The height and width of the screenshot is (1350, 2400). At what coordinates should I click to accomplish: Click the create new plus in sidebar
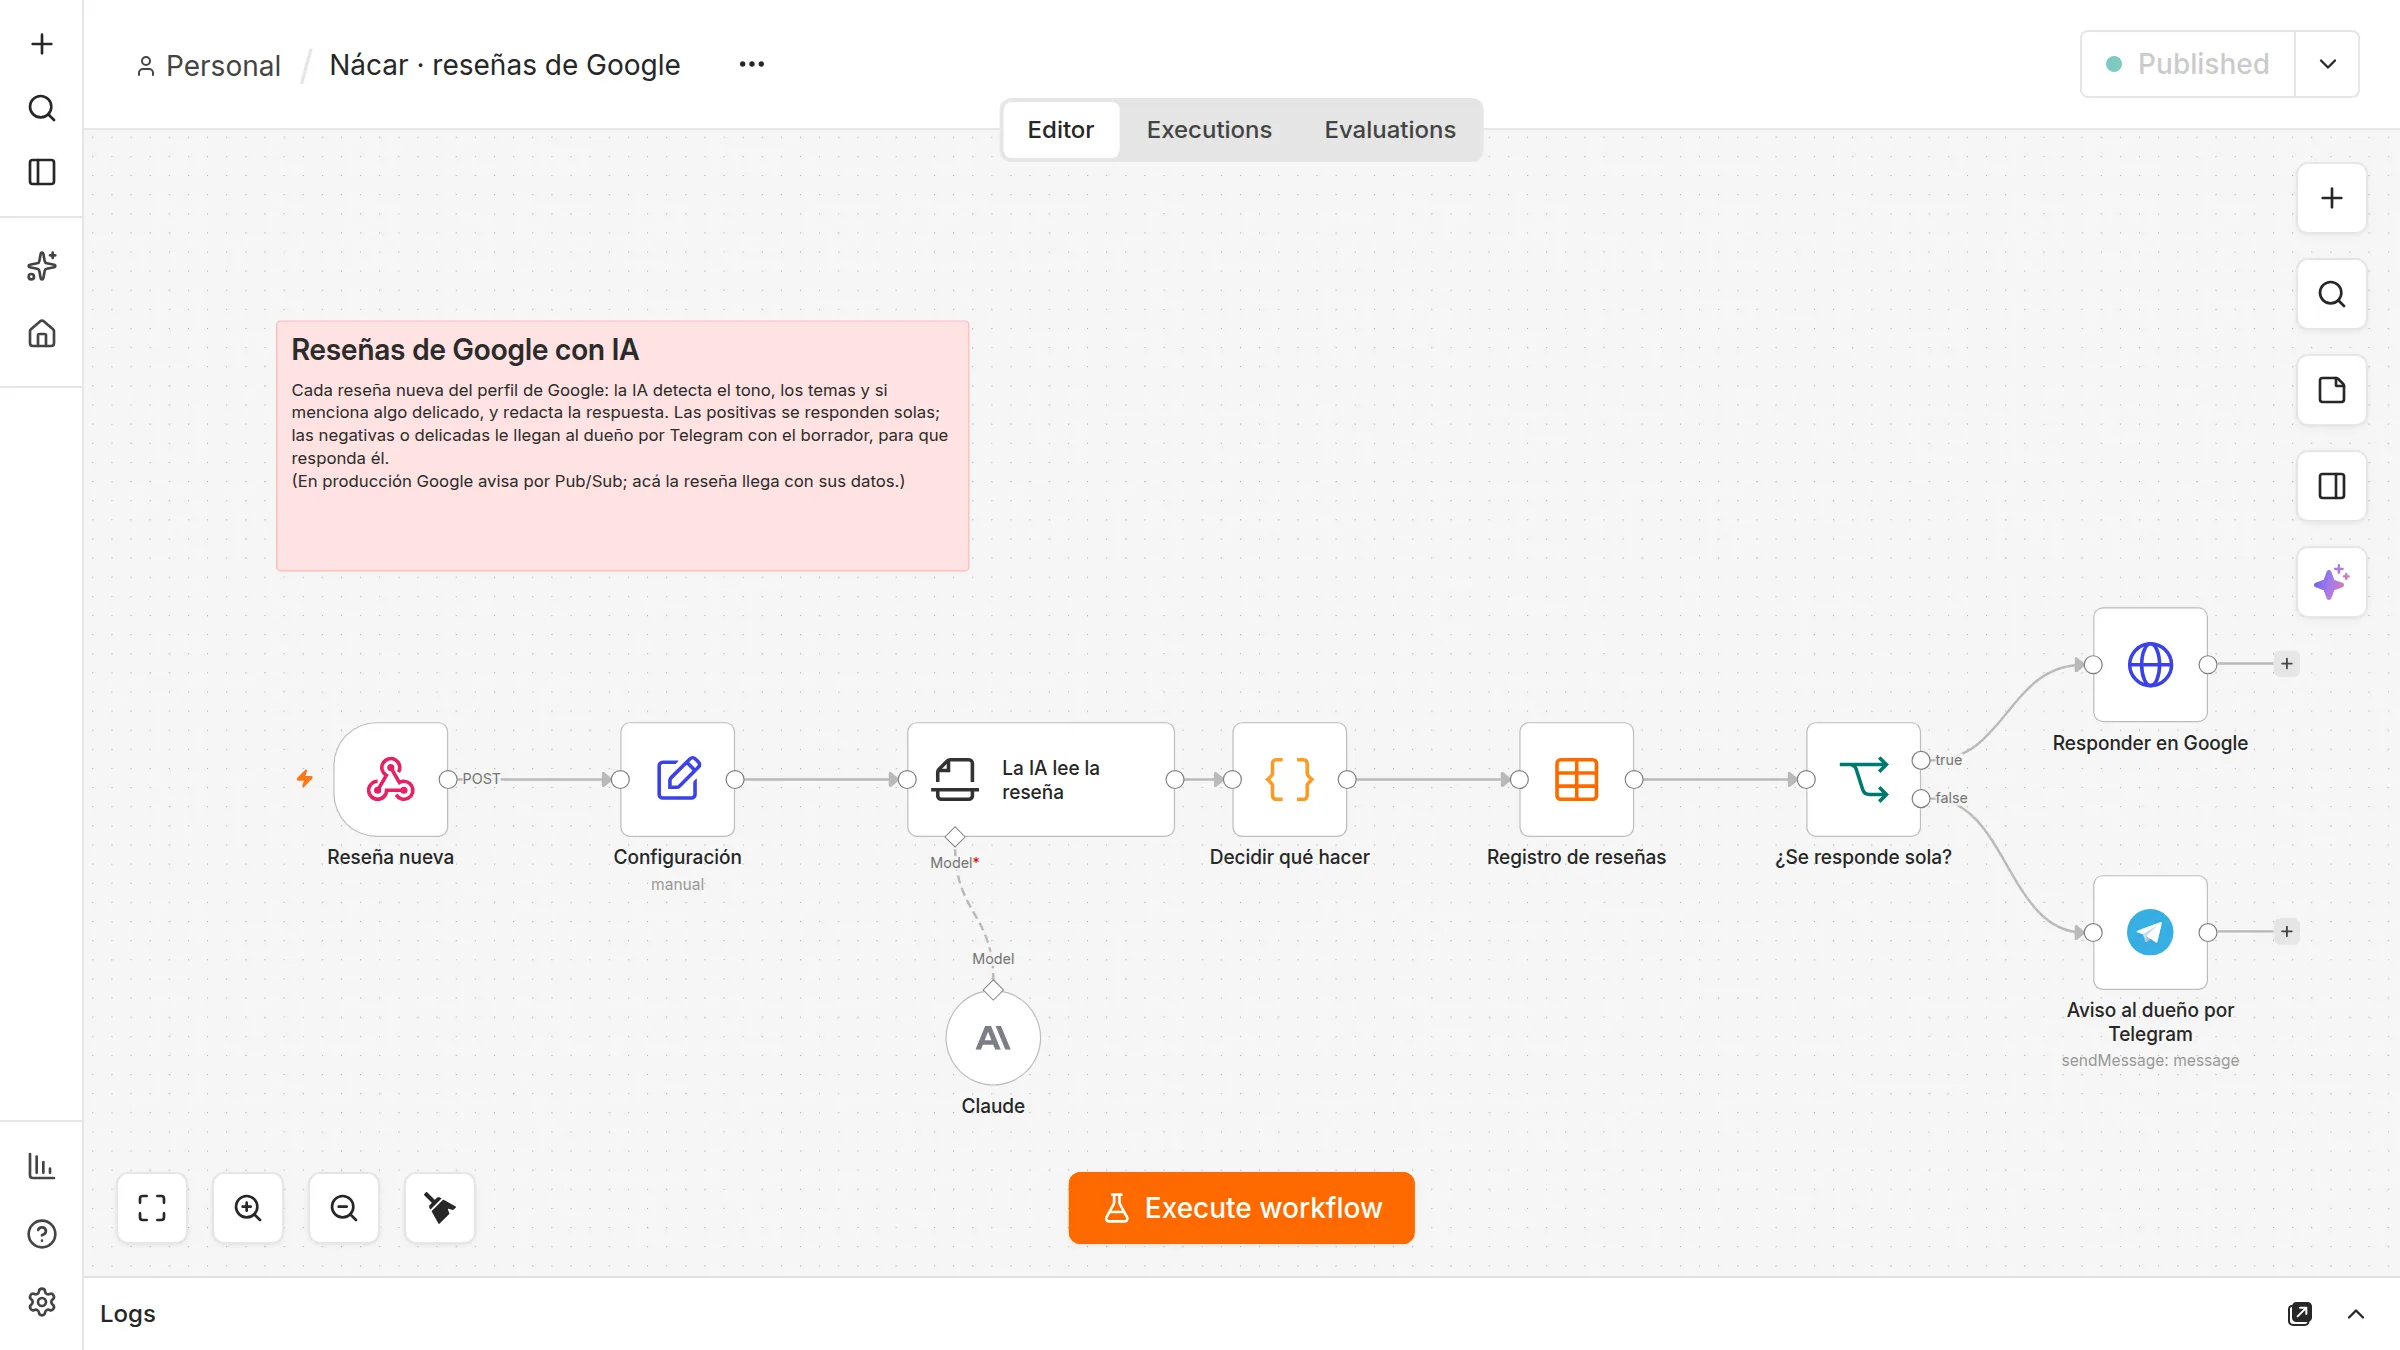(x=42, y=44)
